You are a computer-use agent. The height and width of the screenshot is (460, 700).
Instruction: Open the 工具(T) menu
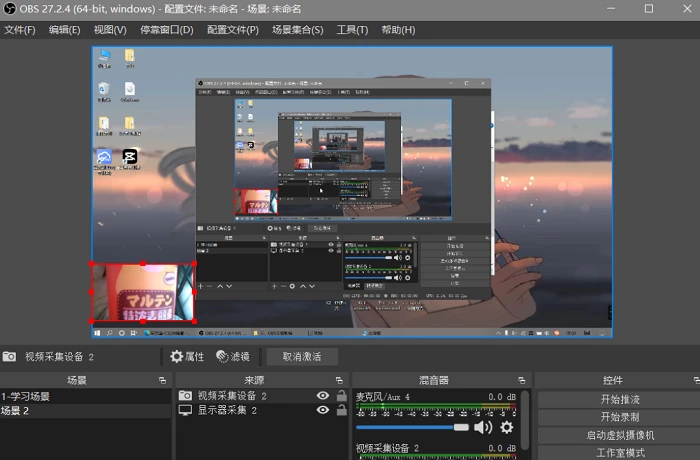point(352,30)
